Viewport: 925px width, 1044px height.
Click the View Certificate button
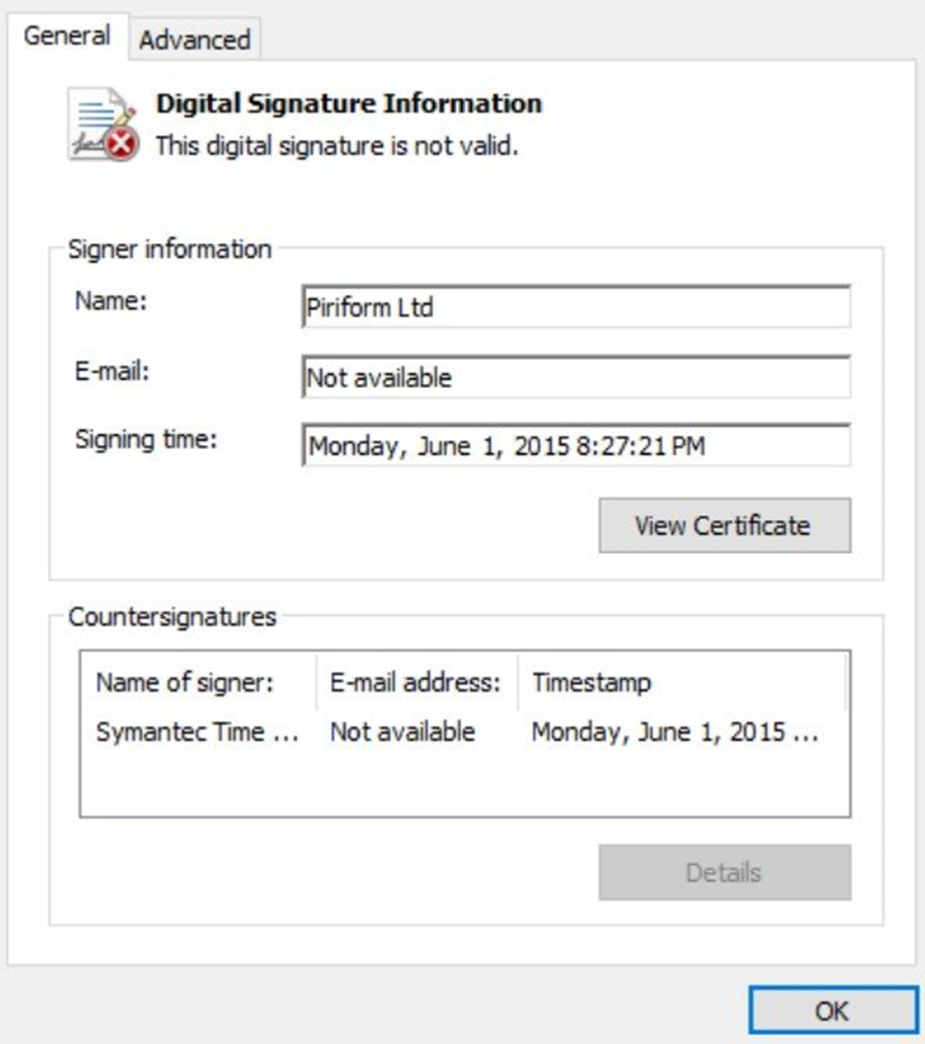pyautogui.click(x=725, y=525)
